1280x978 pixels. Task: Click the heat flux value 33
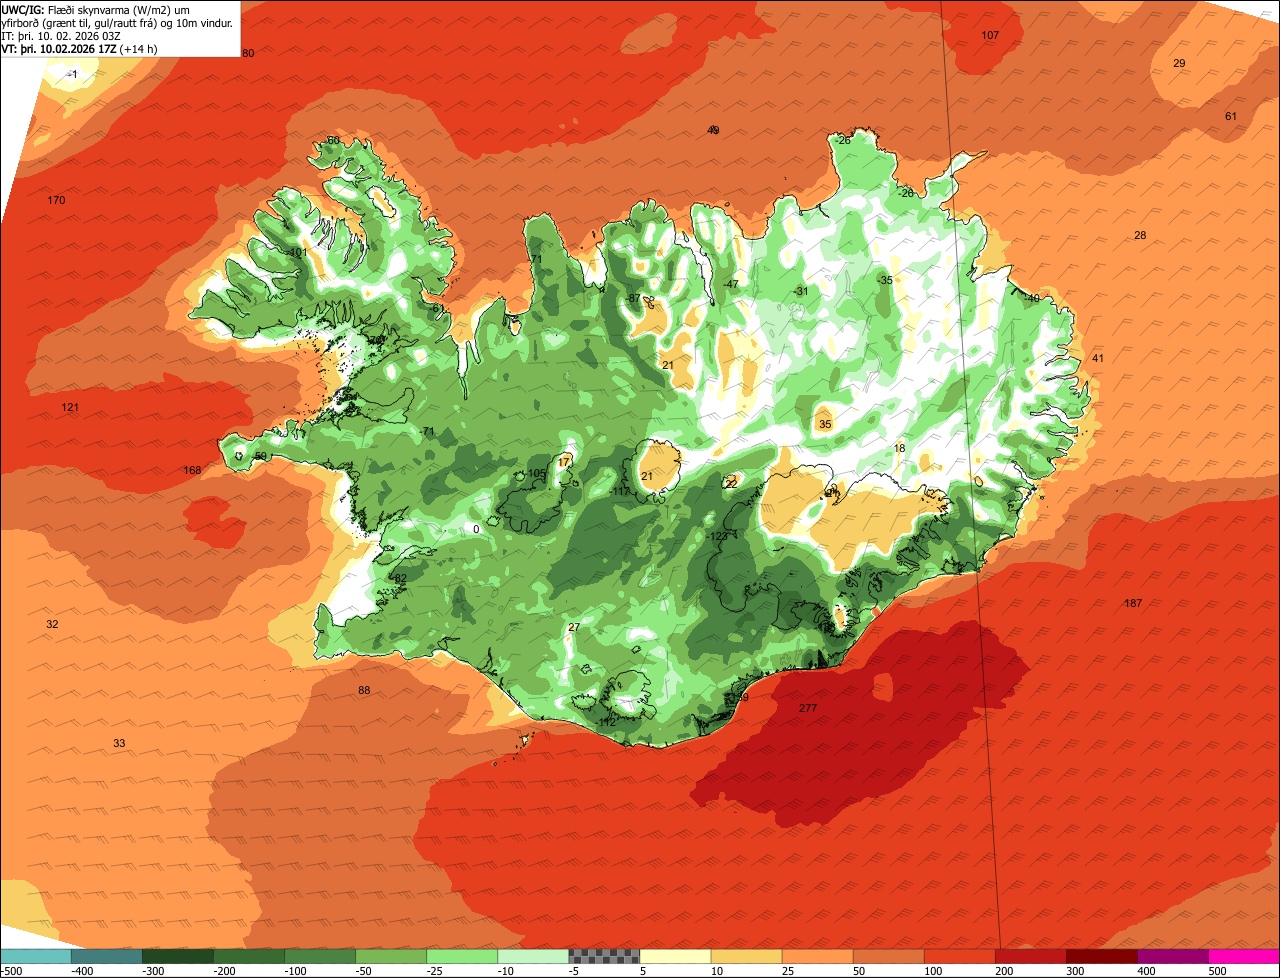(119, 743)
